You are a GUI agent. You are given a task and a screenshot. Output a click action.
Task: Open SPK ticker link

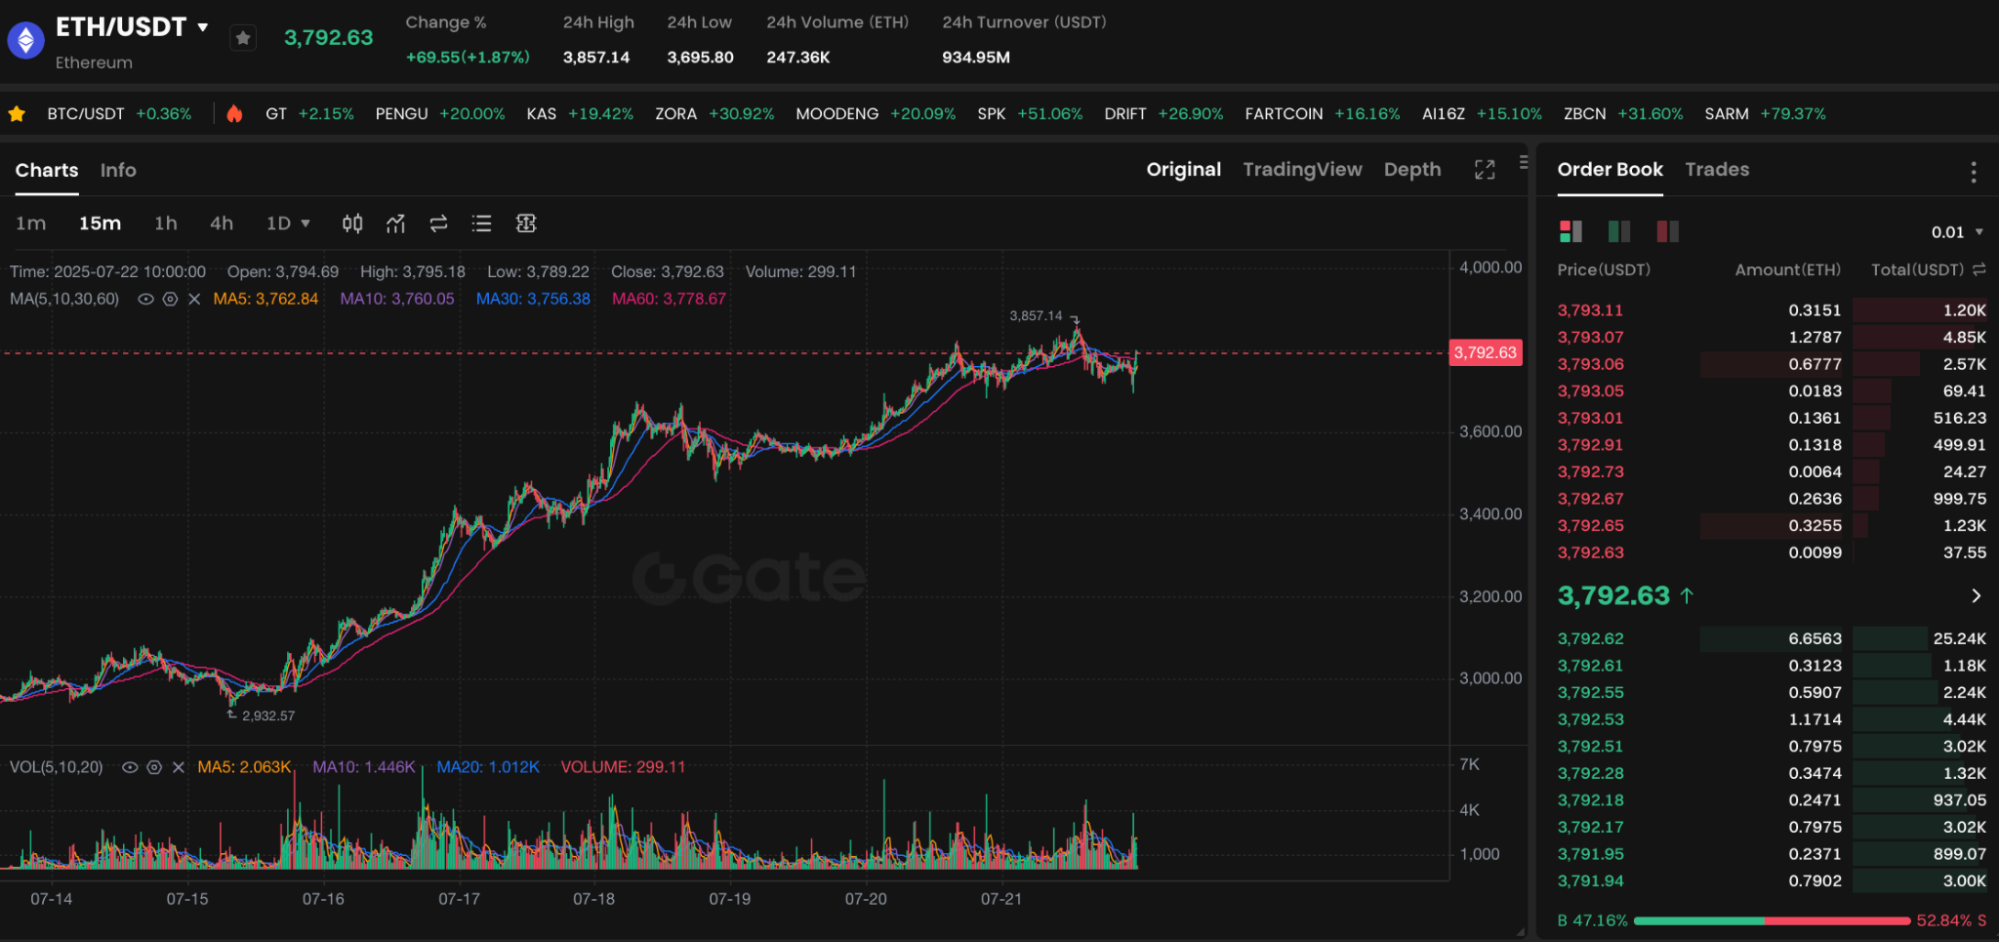1030,114
